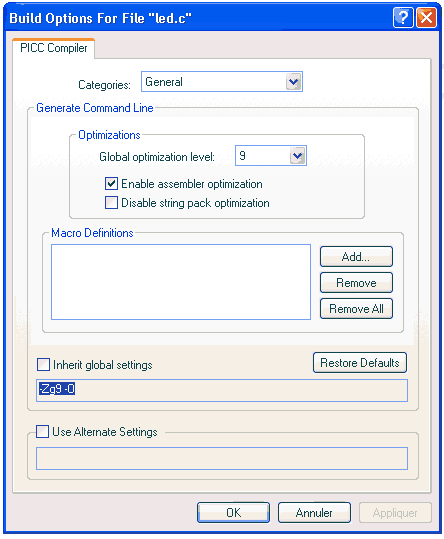The width and height of the screenshot is (444, 539).
Task: Click the Remove macro button
Action: [x=356, y=283]
